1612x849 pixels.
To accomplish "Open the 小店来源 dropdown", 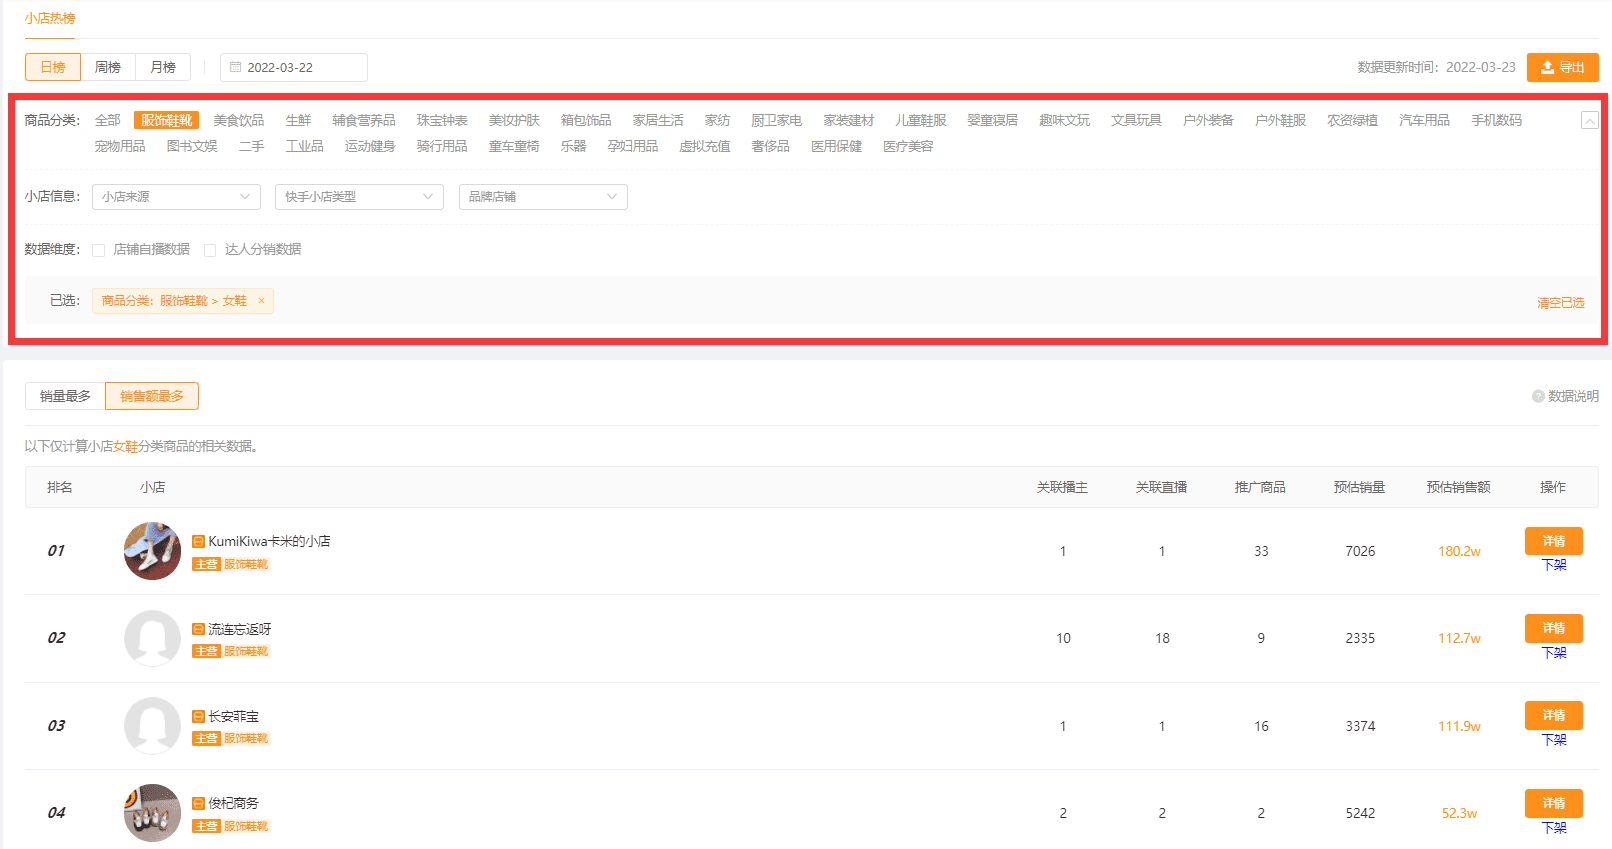I will tap(176, 197).
